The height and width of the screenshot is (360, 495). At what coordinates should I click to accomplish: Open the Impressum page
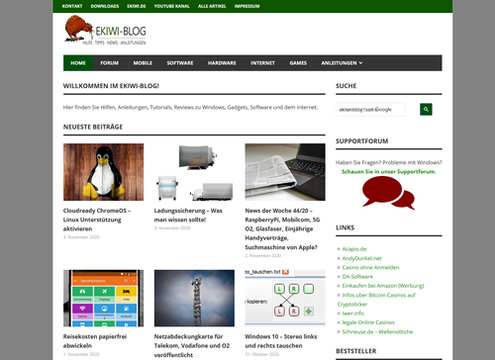pos(247,6)
